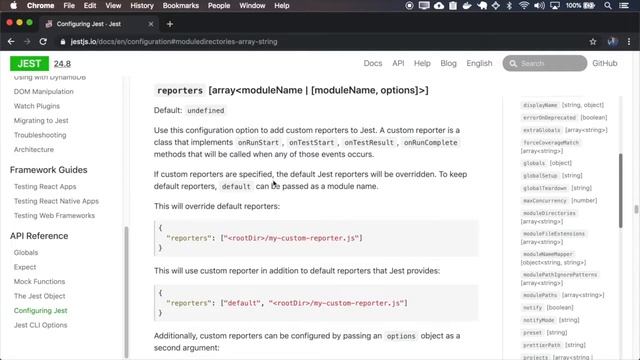640x360 pixels.
Task: Click the browser back arrow
Action: [x=11, y=42]
